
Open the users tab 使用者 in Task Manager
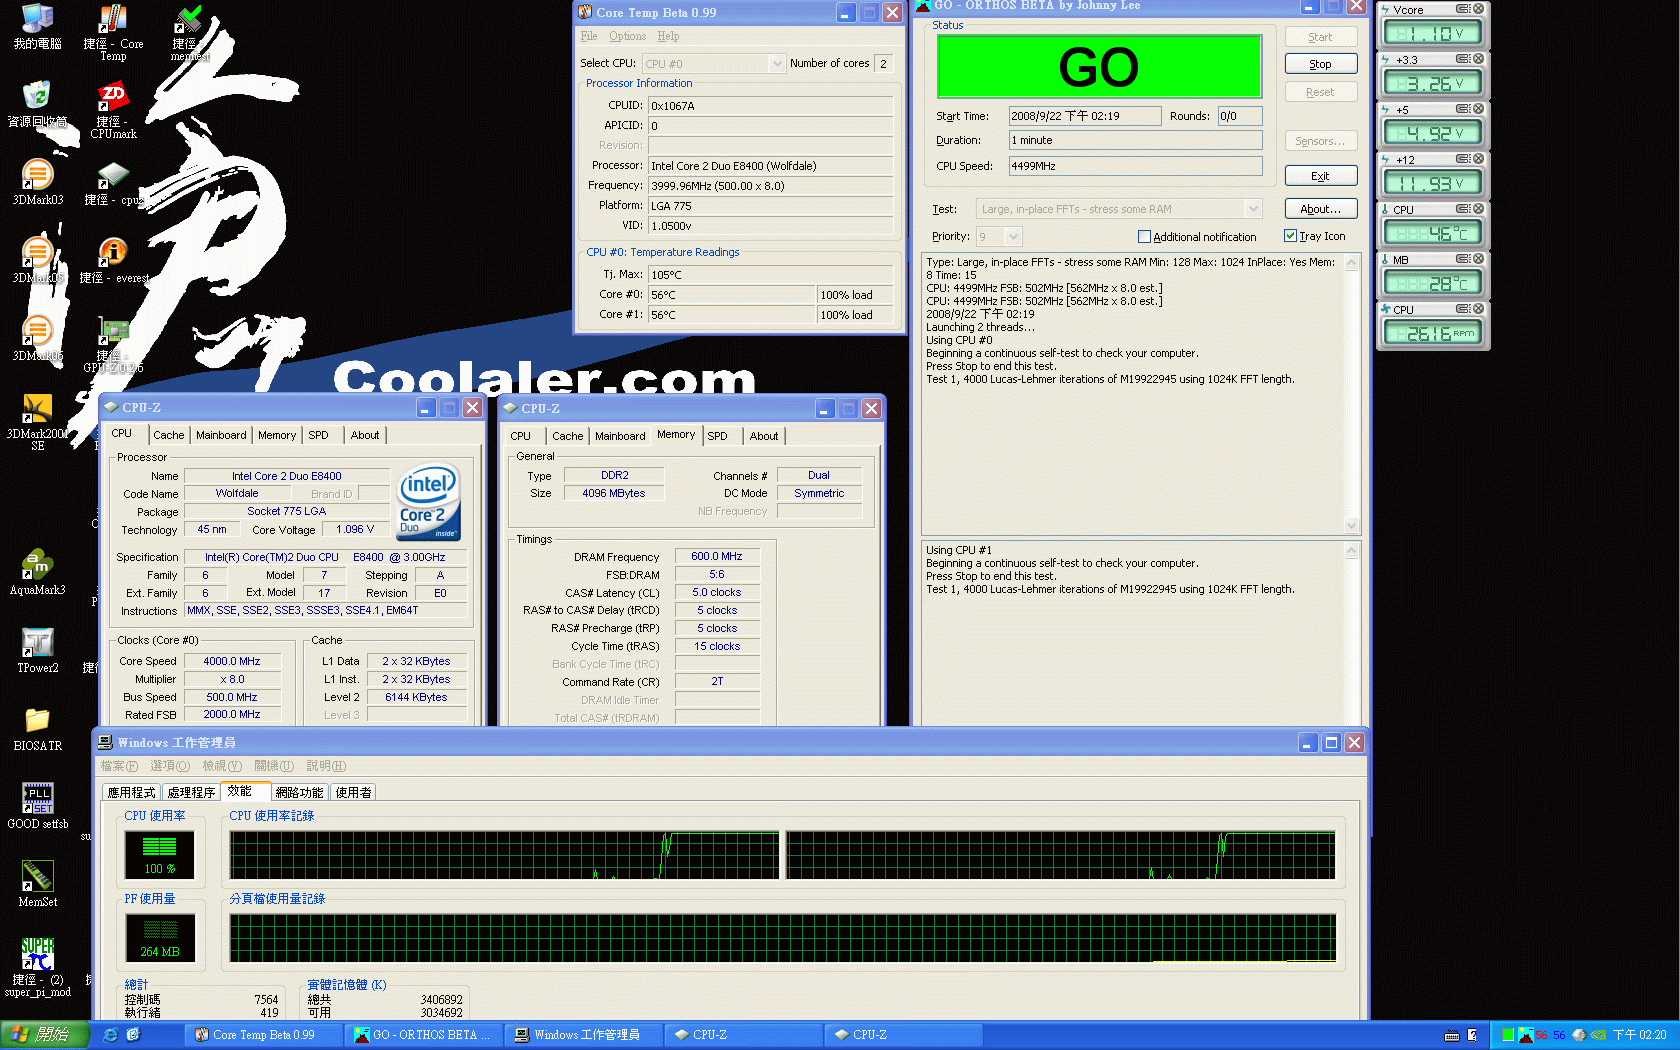(353, 792)
